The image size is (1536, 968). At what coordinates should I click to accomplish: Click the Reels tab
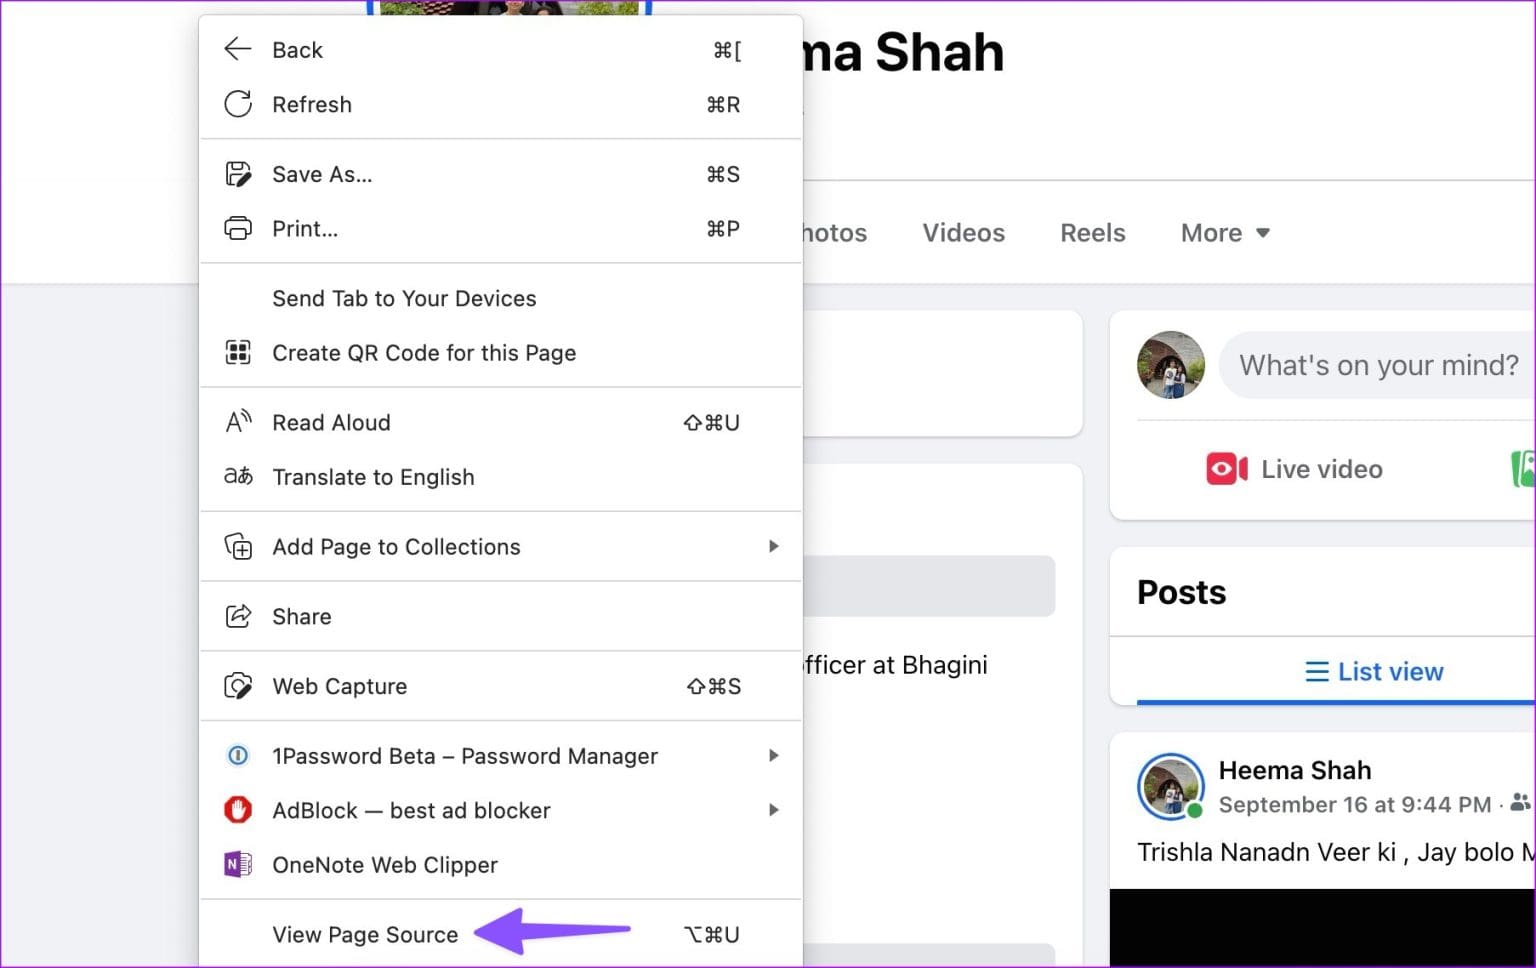(1092, 232)
